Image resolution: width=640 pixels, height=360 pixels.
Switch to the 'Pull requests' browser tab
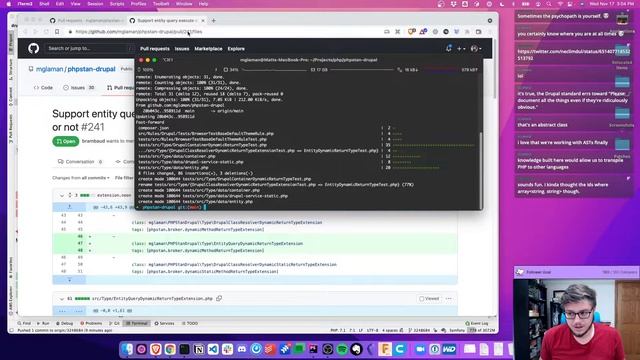coord(87,20)
